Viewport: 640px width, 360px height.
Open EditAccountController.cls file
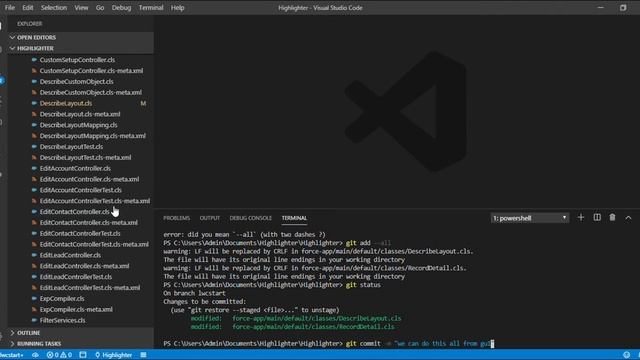(75, 168)
